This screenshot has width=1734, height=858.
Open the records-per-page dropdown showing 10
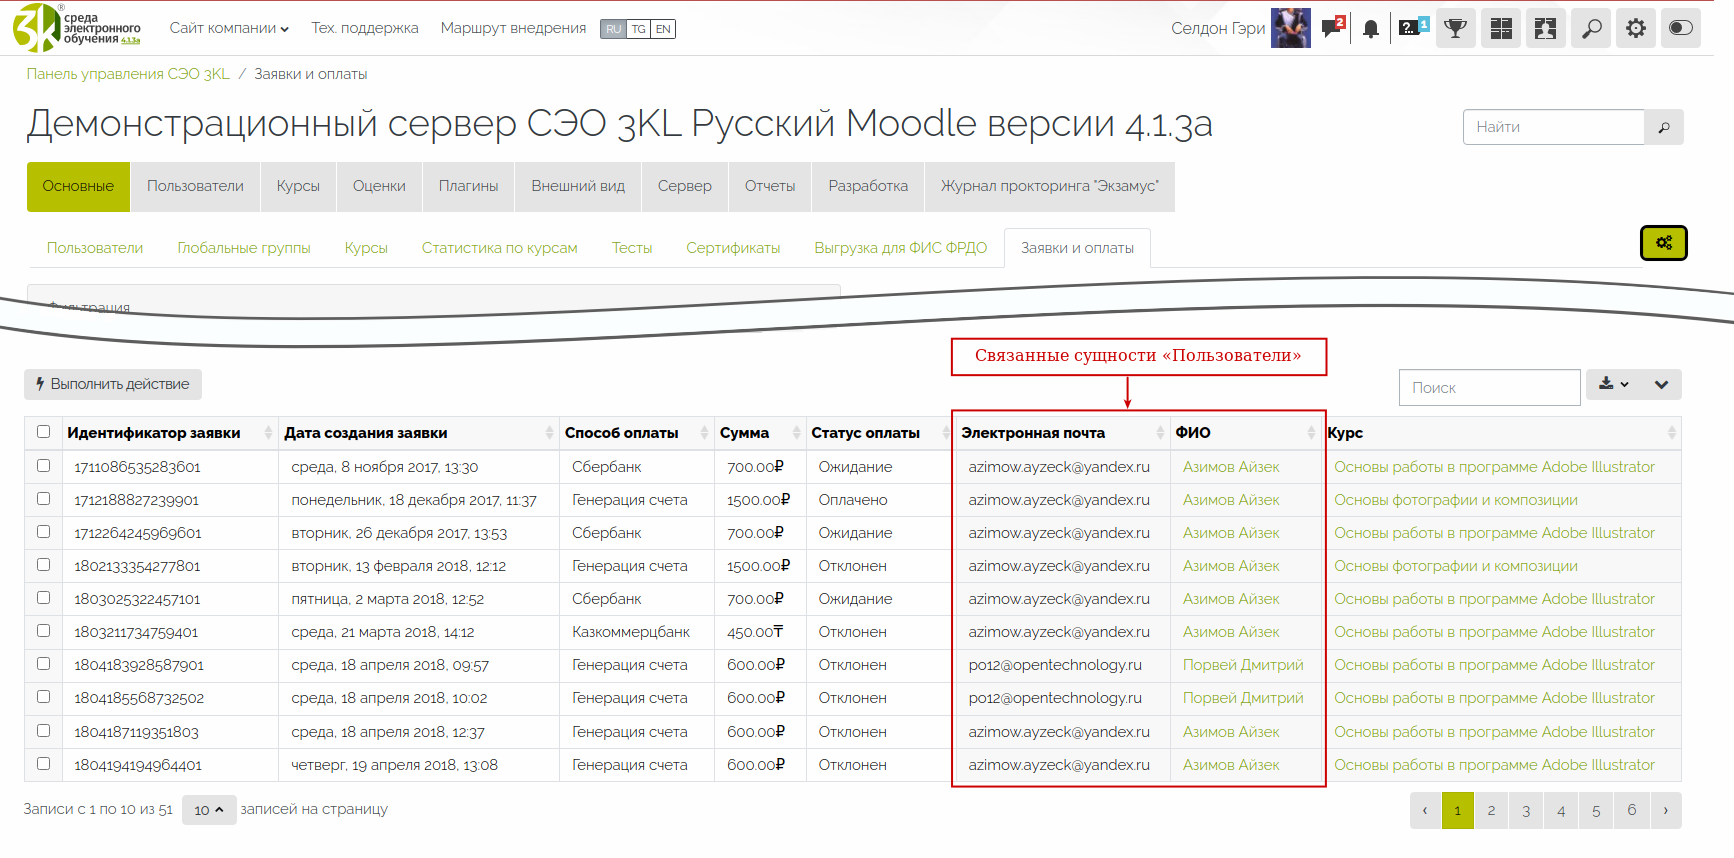tap(209, 810)
